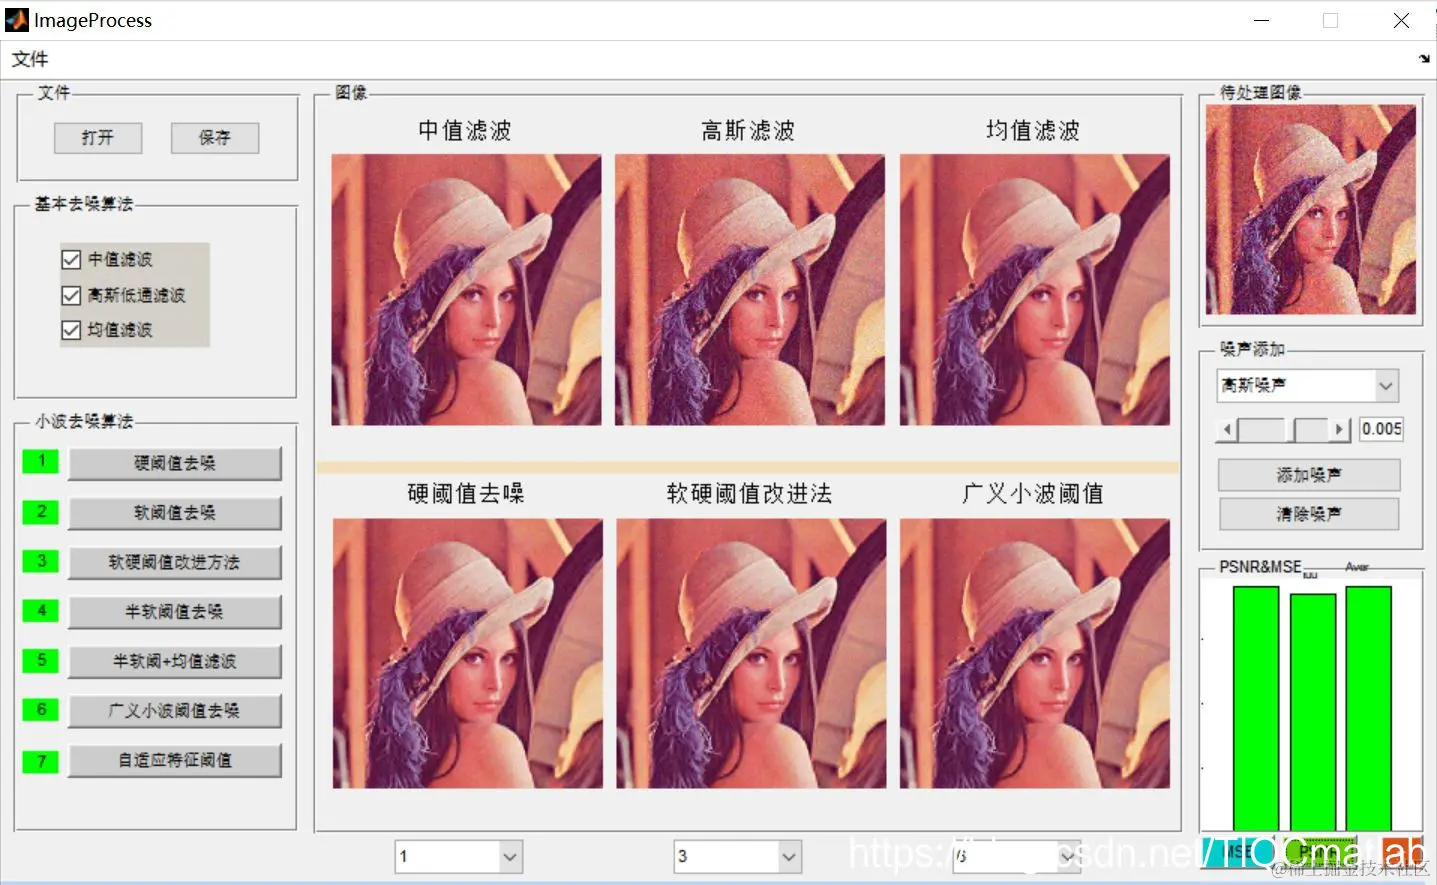Screen dimensions: 1437x885
Task: Toggle the 均值滤波 checkbox
Action: point(71,330)
